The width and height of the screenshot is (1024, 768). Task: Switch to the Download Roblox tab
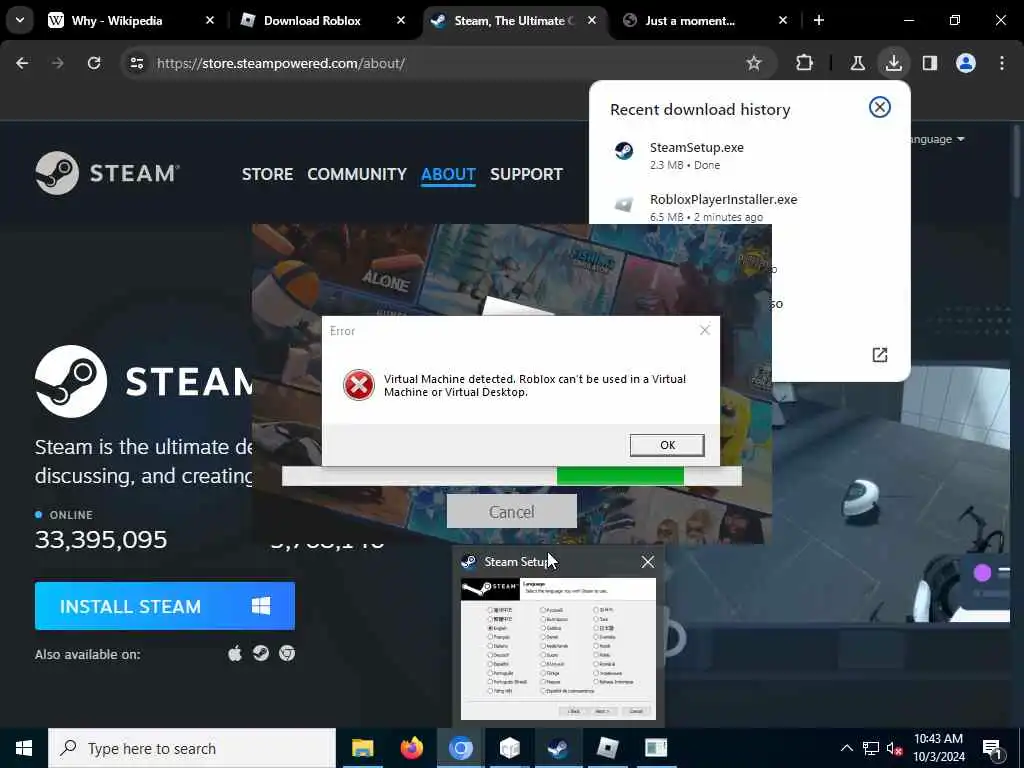pyautogui.click(x=312, y=21)
